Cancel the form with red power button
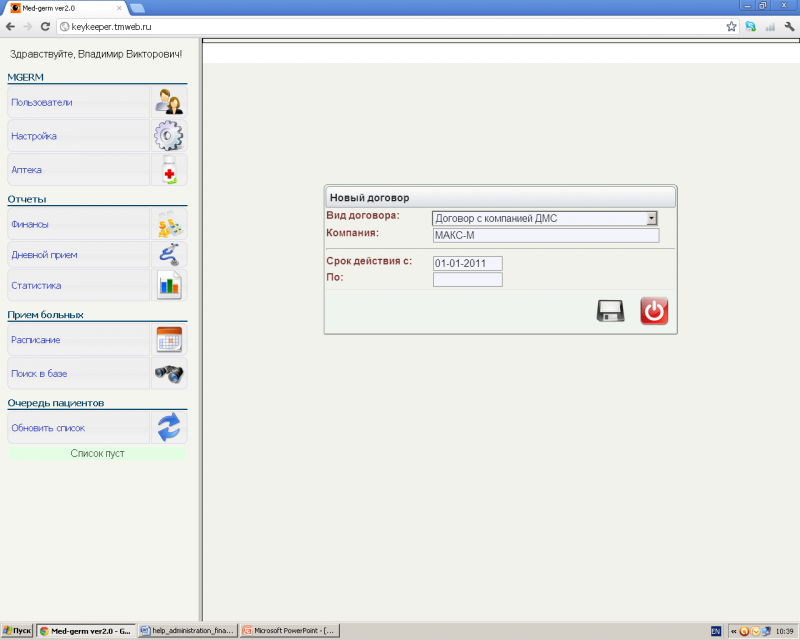Screen dimensions: 800x640 coord(654,311)
